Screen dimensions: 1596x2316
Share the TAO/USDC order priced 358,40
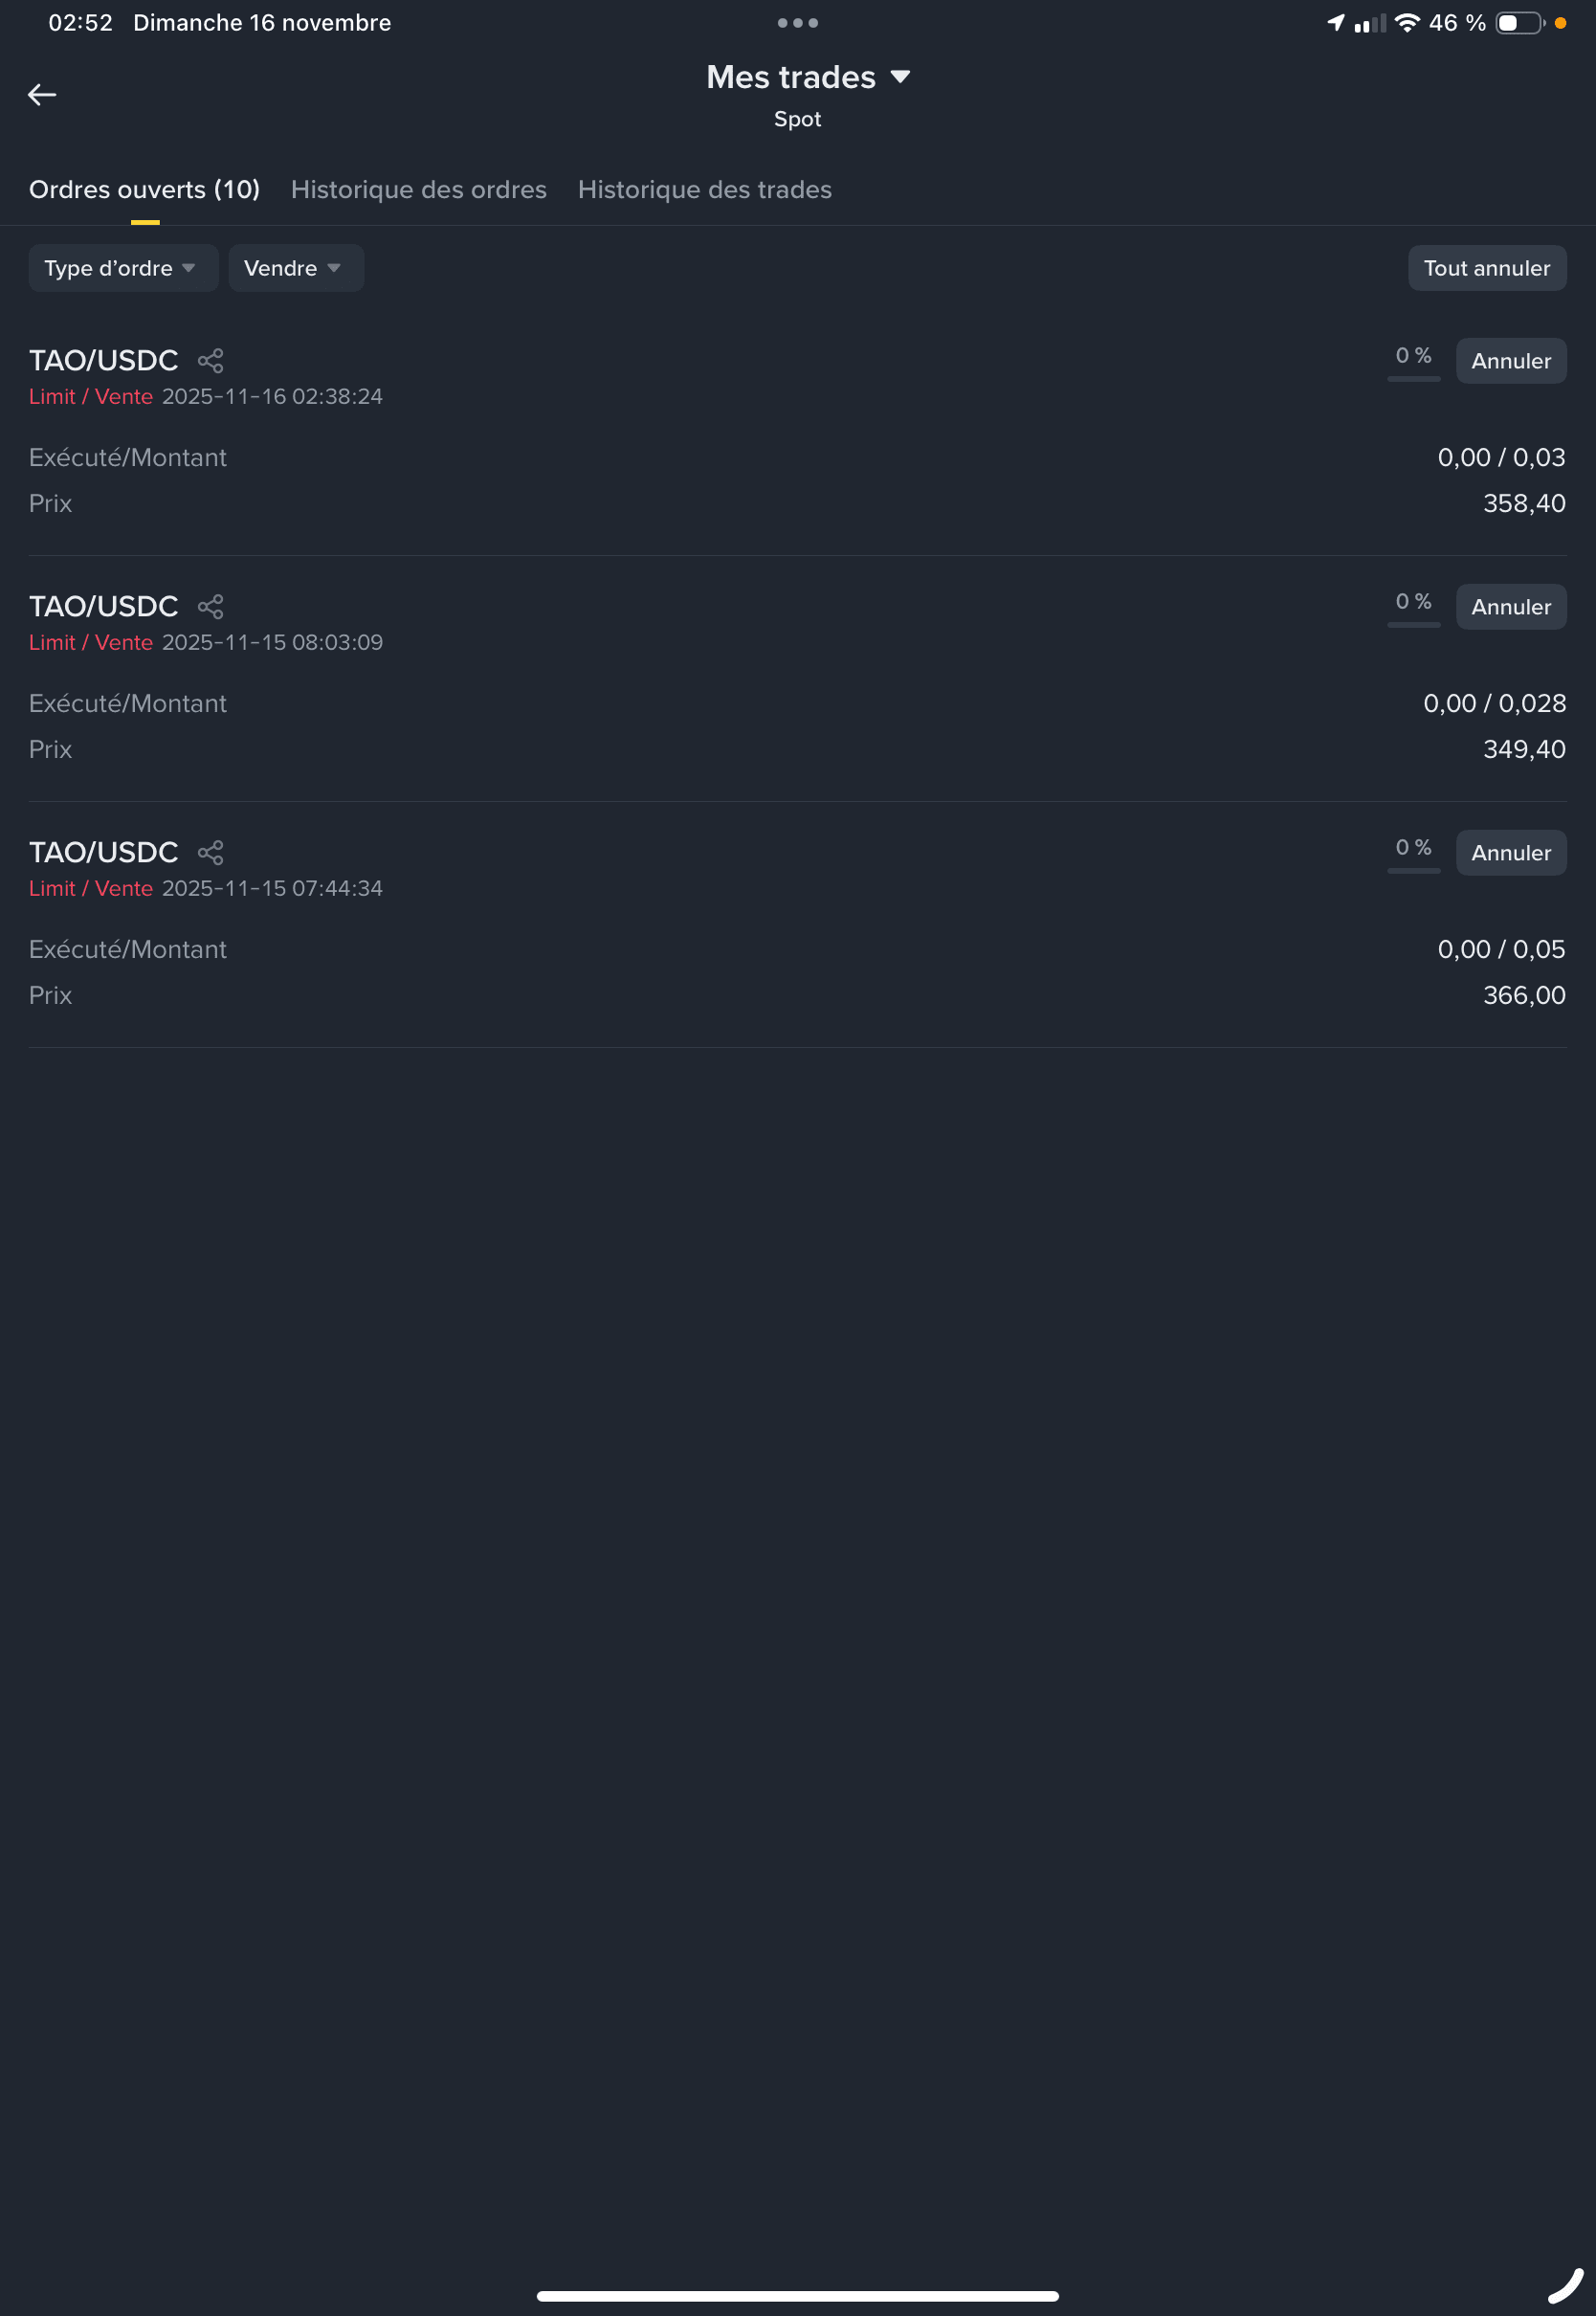210,361
